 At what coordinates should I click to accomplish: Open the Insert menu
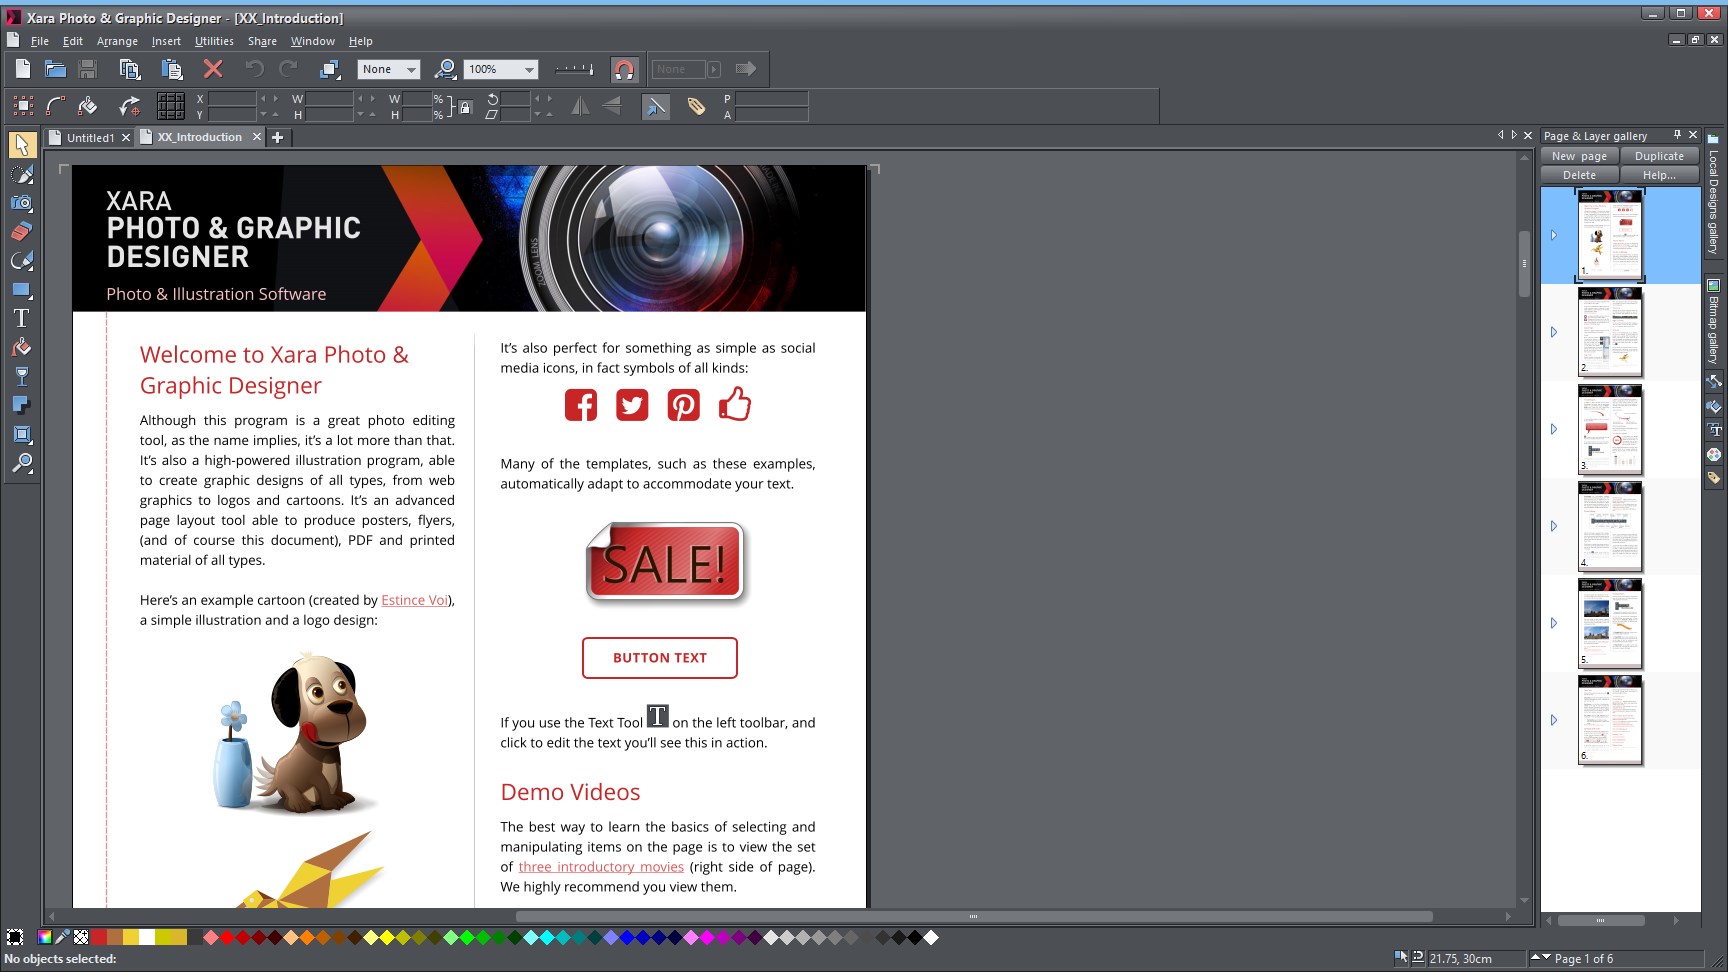(x=166, y=41)
